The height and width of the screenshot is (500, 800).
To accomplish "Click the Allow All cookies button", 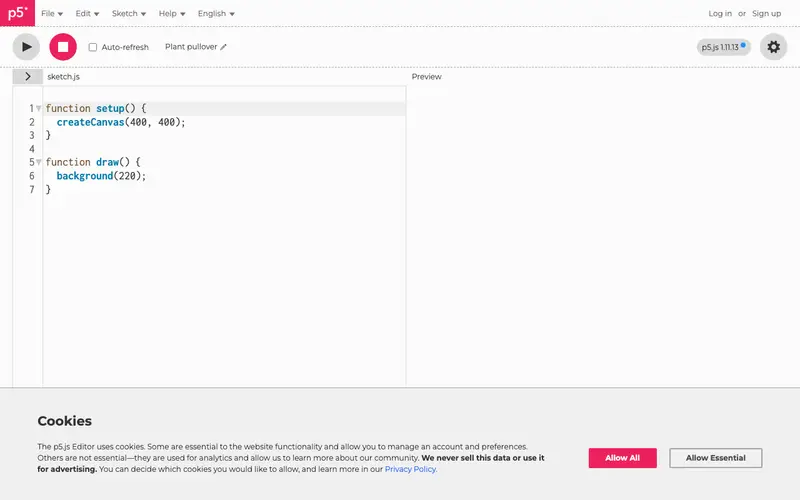I will (x=622, y=458).
